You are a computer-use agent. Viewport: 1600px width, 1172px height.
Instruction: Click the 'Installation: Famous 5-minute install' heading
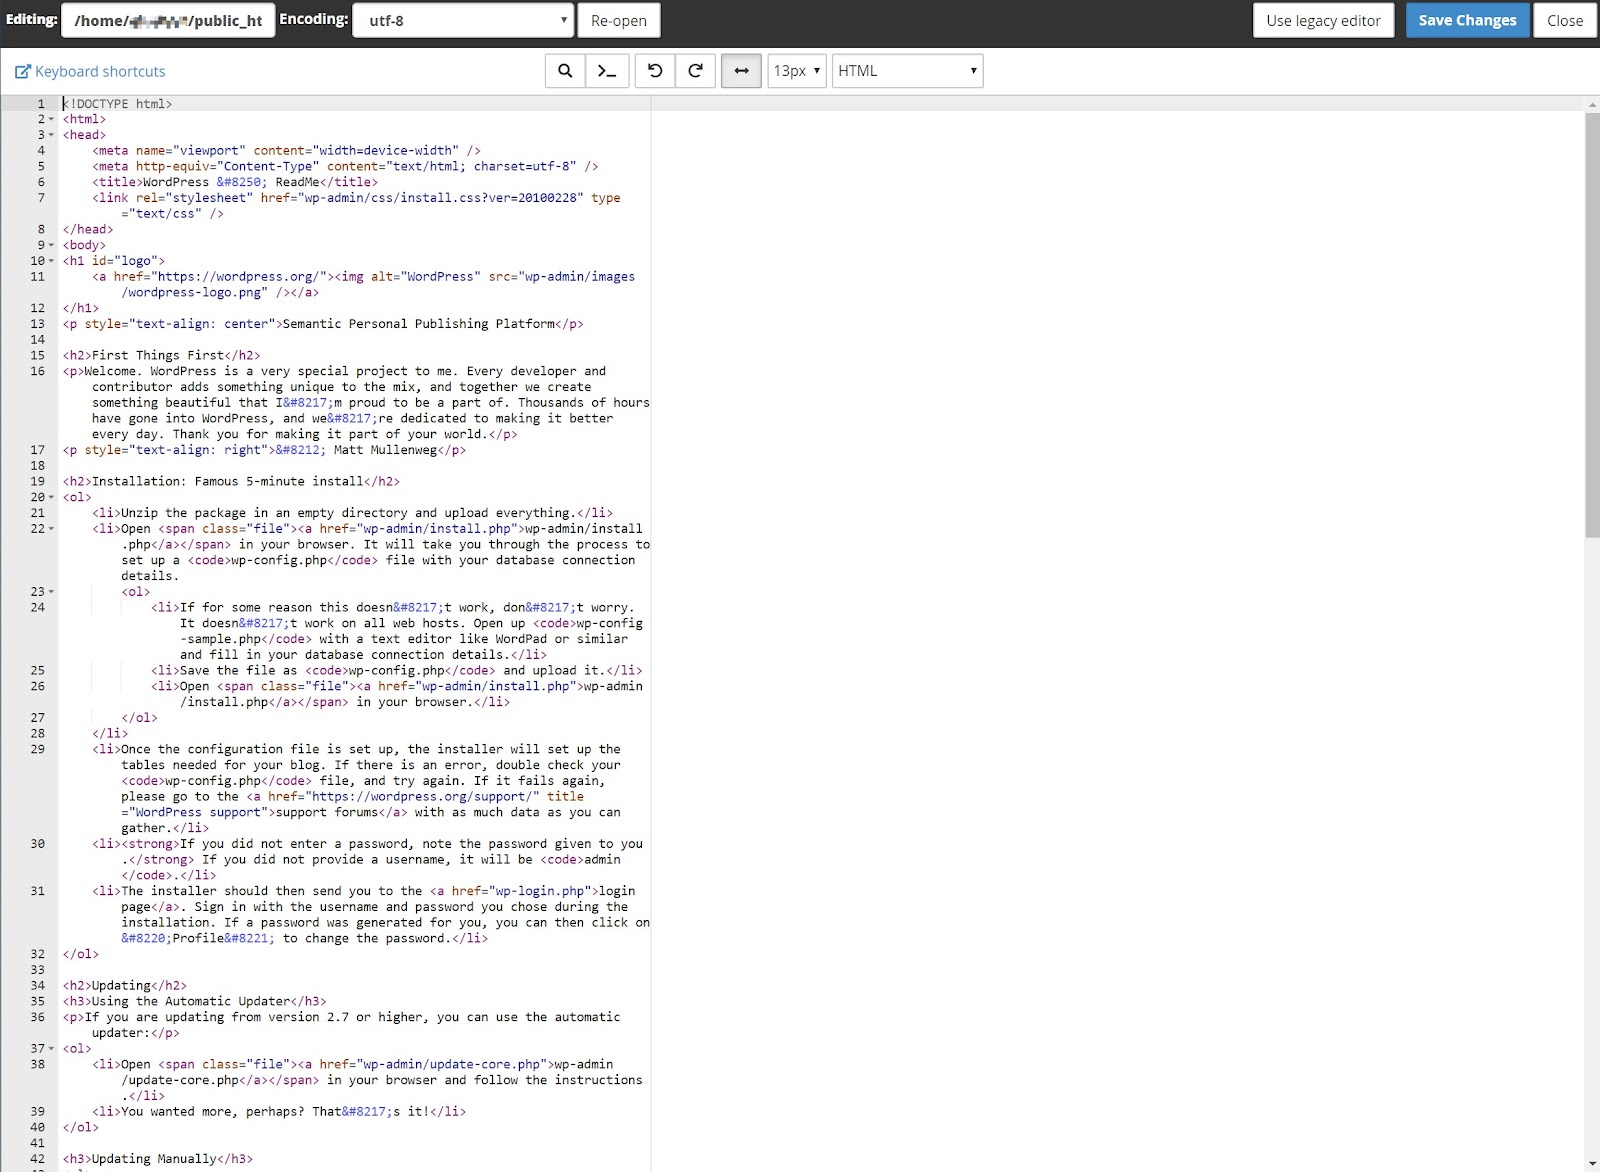coord(231,481)
